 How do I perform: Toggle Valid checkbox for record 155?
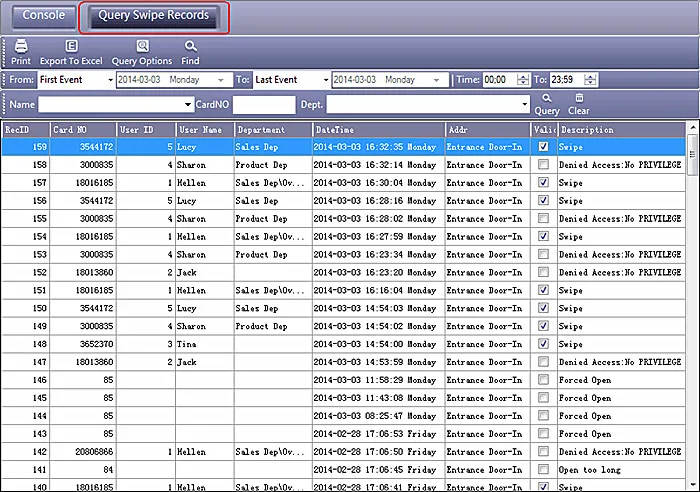coord(543,218)
